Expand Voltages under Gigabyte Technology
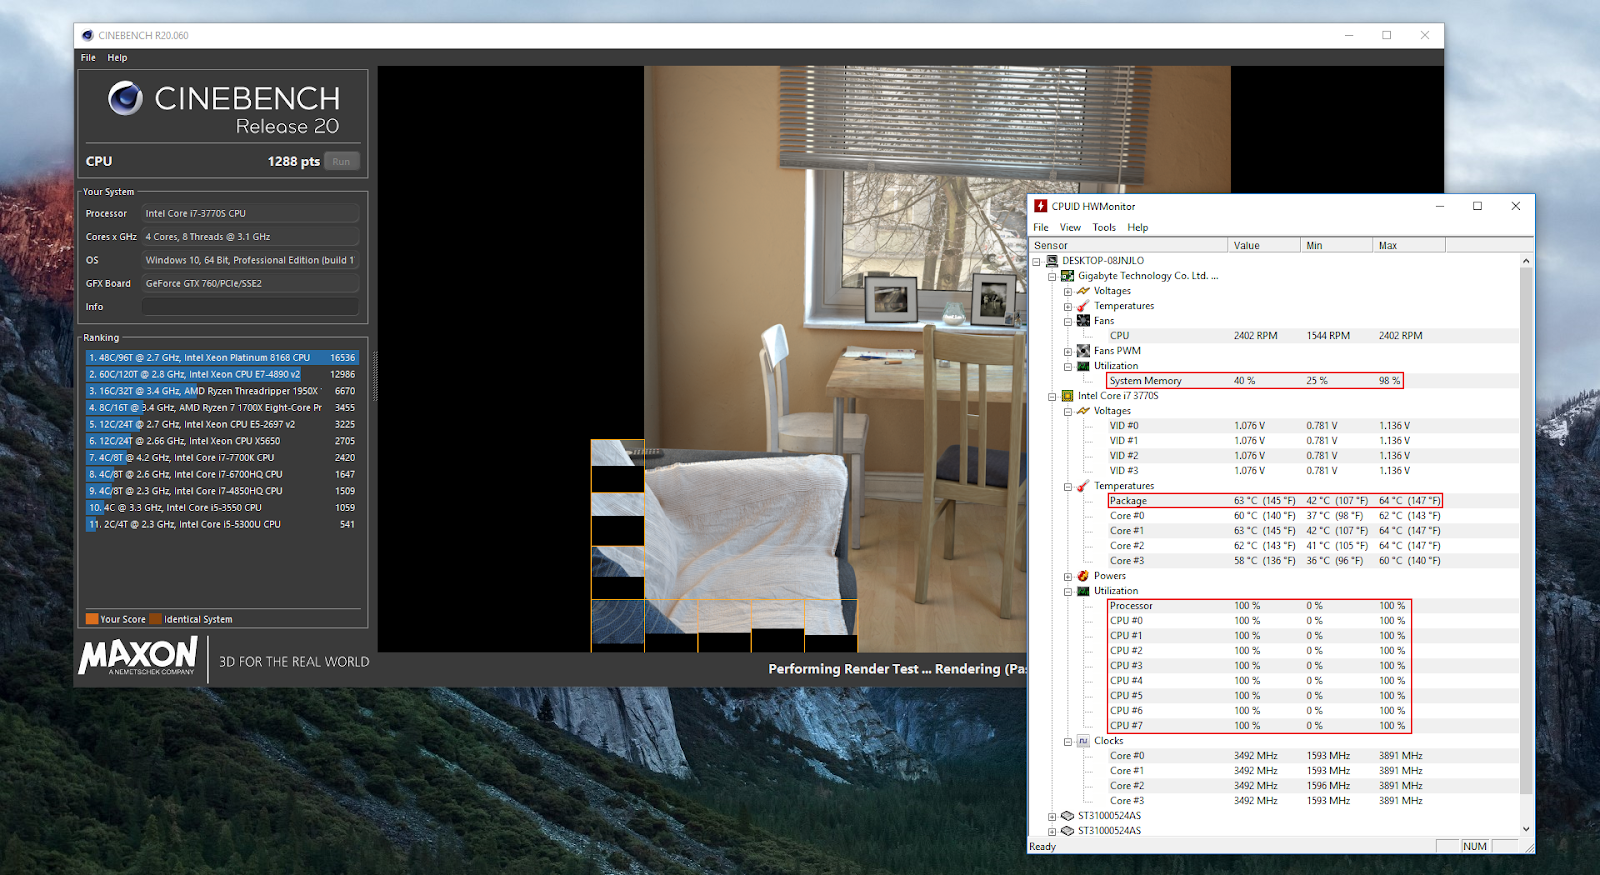The image size is (1600, 875). [x=1068, y=291]
